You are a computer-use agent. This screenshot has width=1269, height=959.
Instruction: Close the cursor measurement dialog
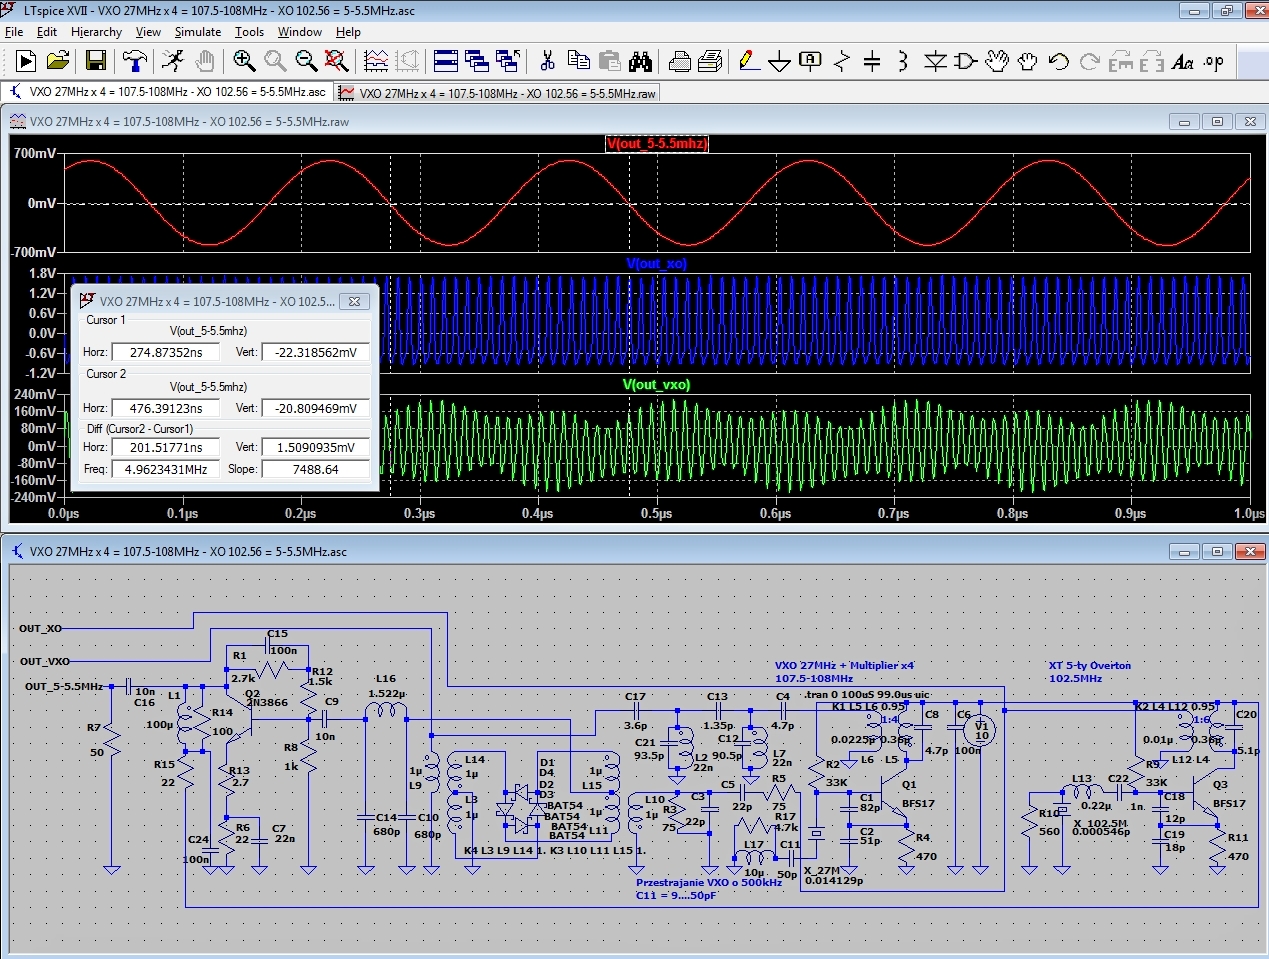[354, 301]
